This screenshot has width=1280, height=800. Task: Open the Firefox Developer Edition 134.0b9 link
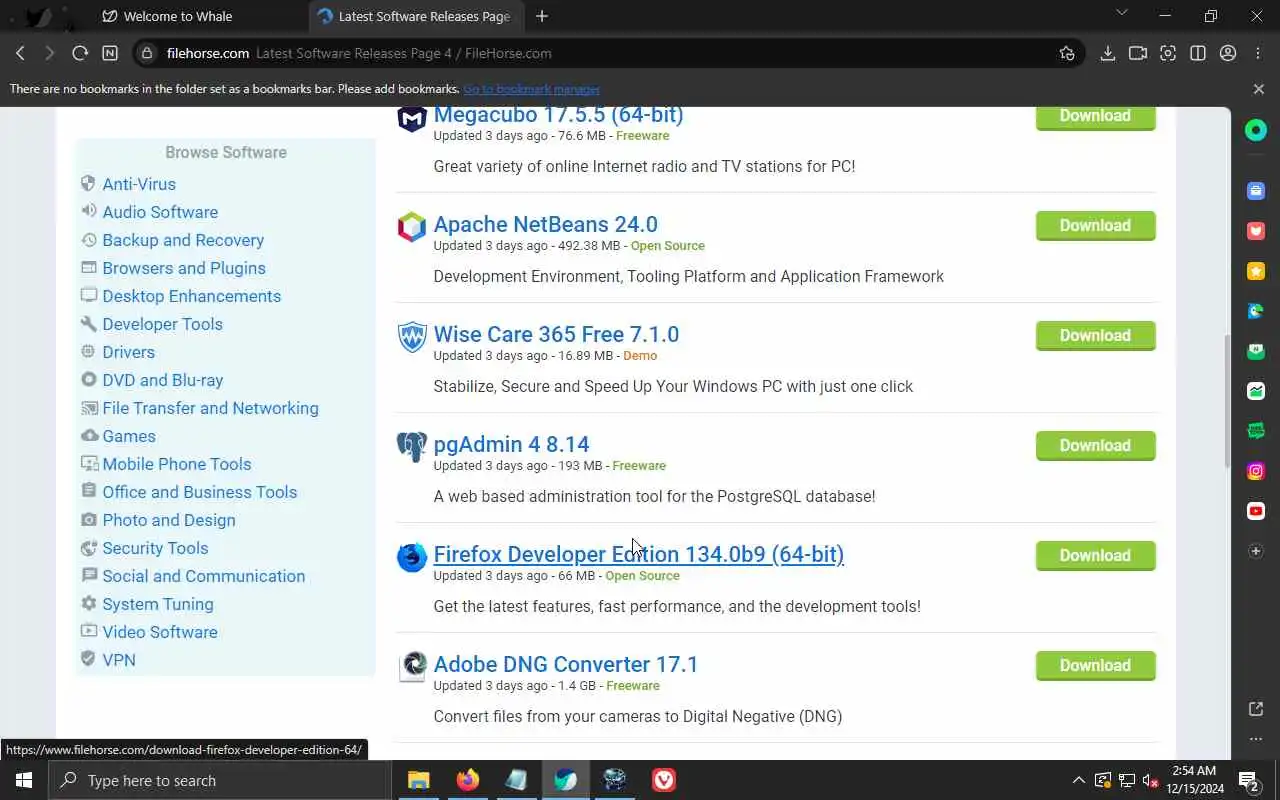pos(638,554)
